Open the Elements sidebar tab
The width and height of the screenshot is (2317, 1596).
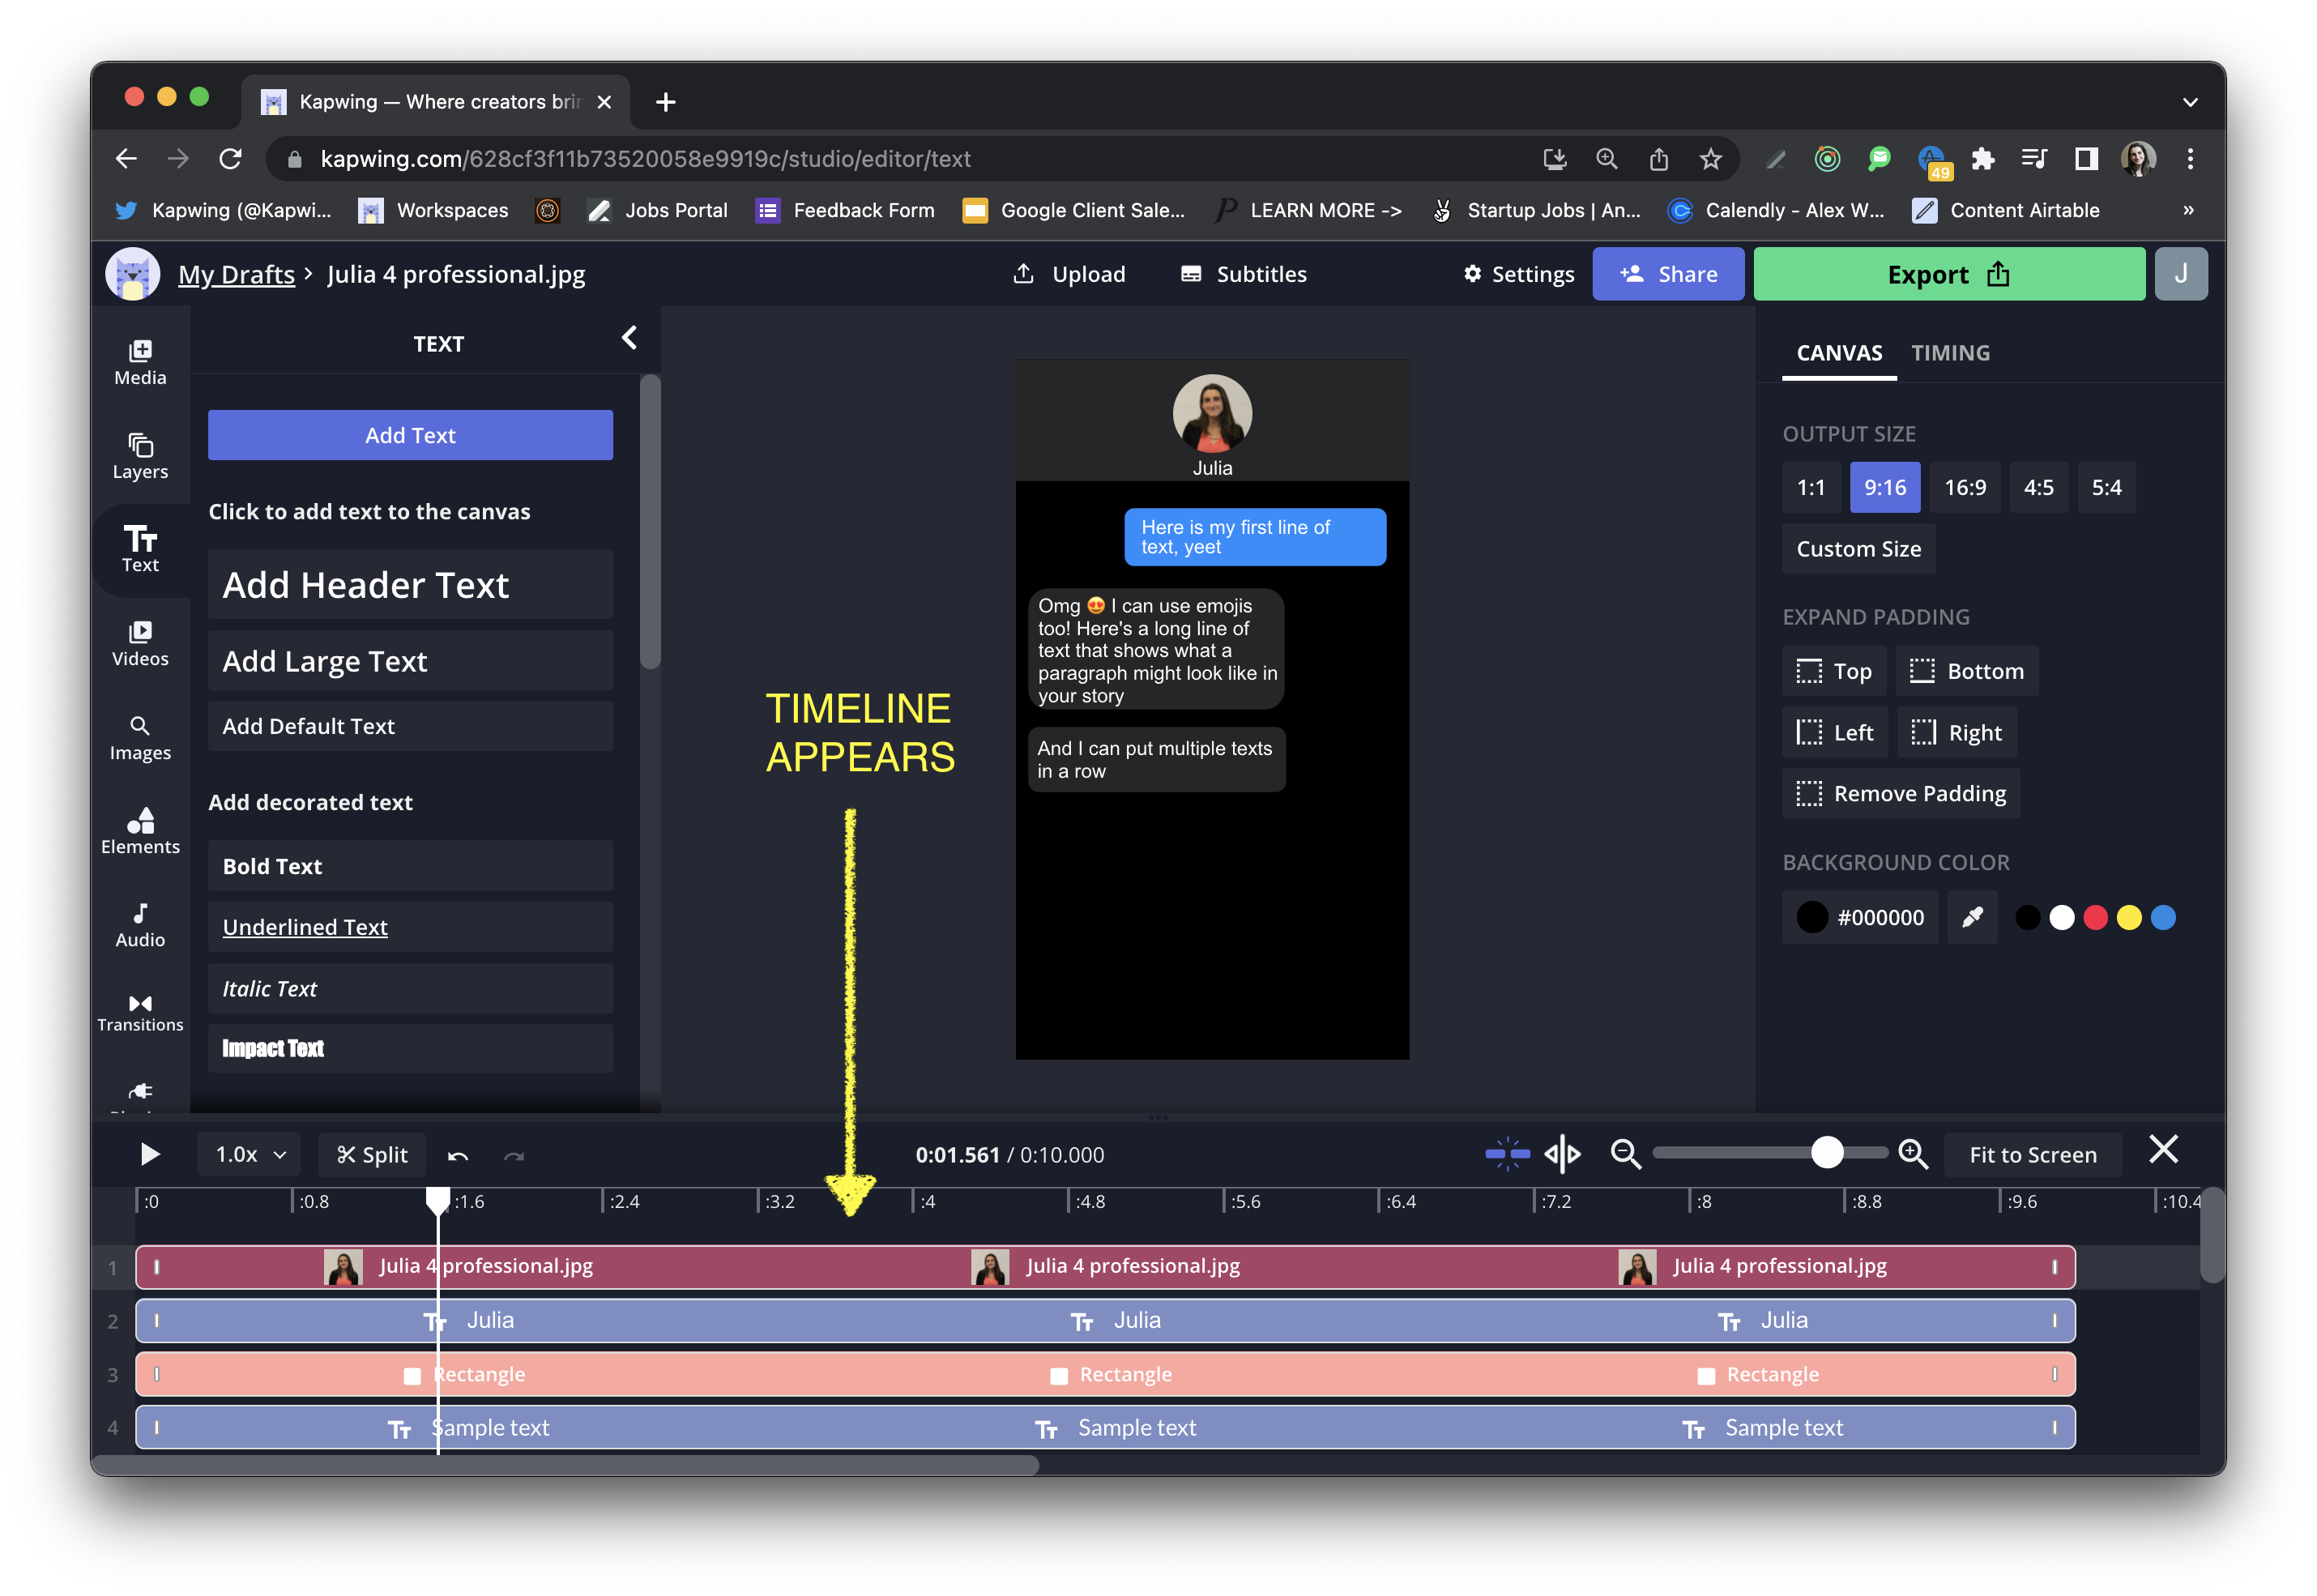[140, 831]
